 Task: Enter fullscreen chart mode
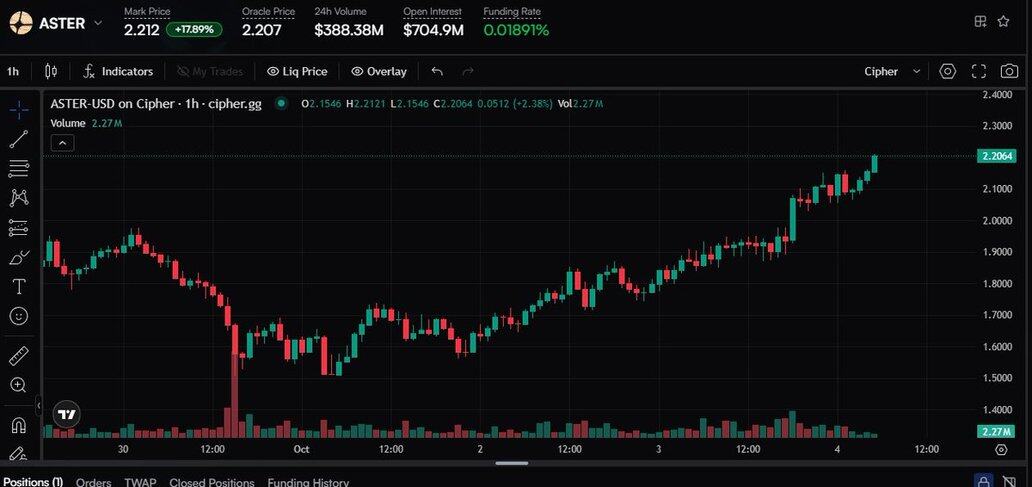point(979,71)
